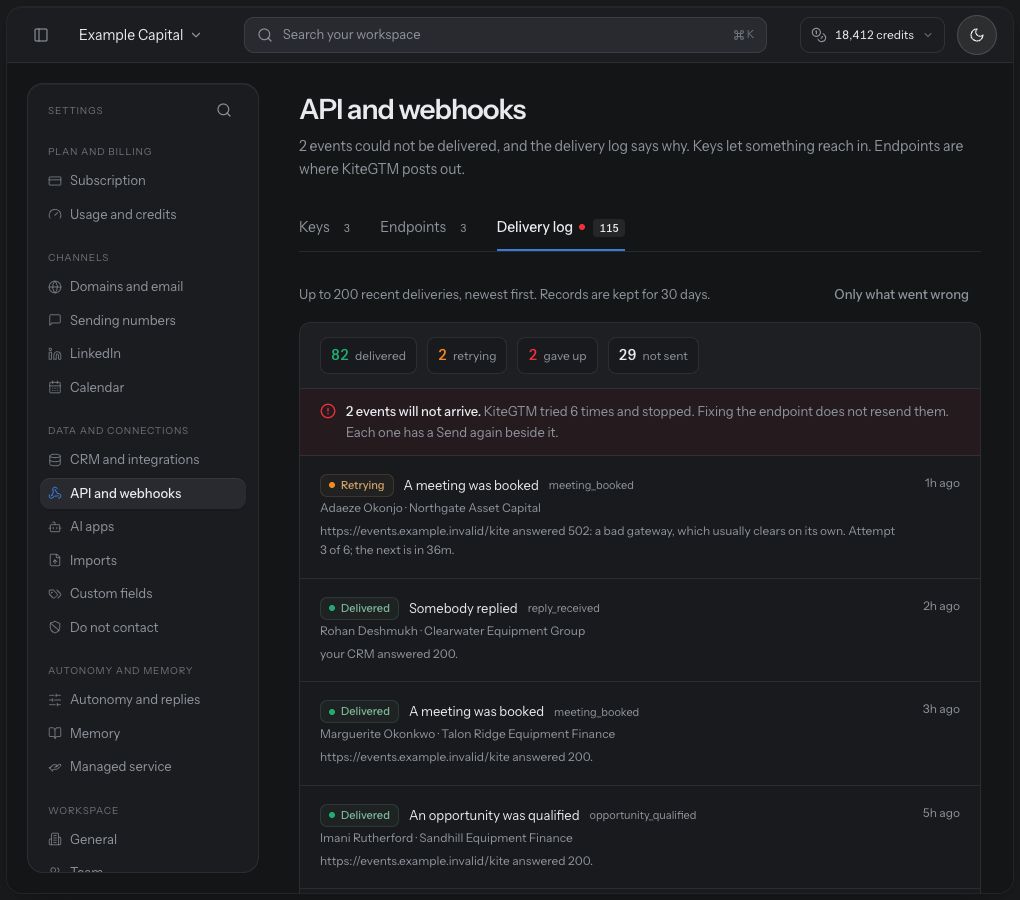Click the Usage and credits gauge icon
Image resolution: width=1020 pixels, height=900 pixels.
coord(55,215)
